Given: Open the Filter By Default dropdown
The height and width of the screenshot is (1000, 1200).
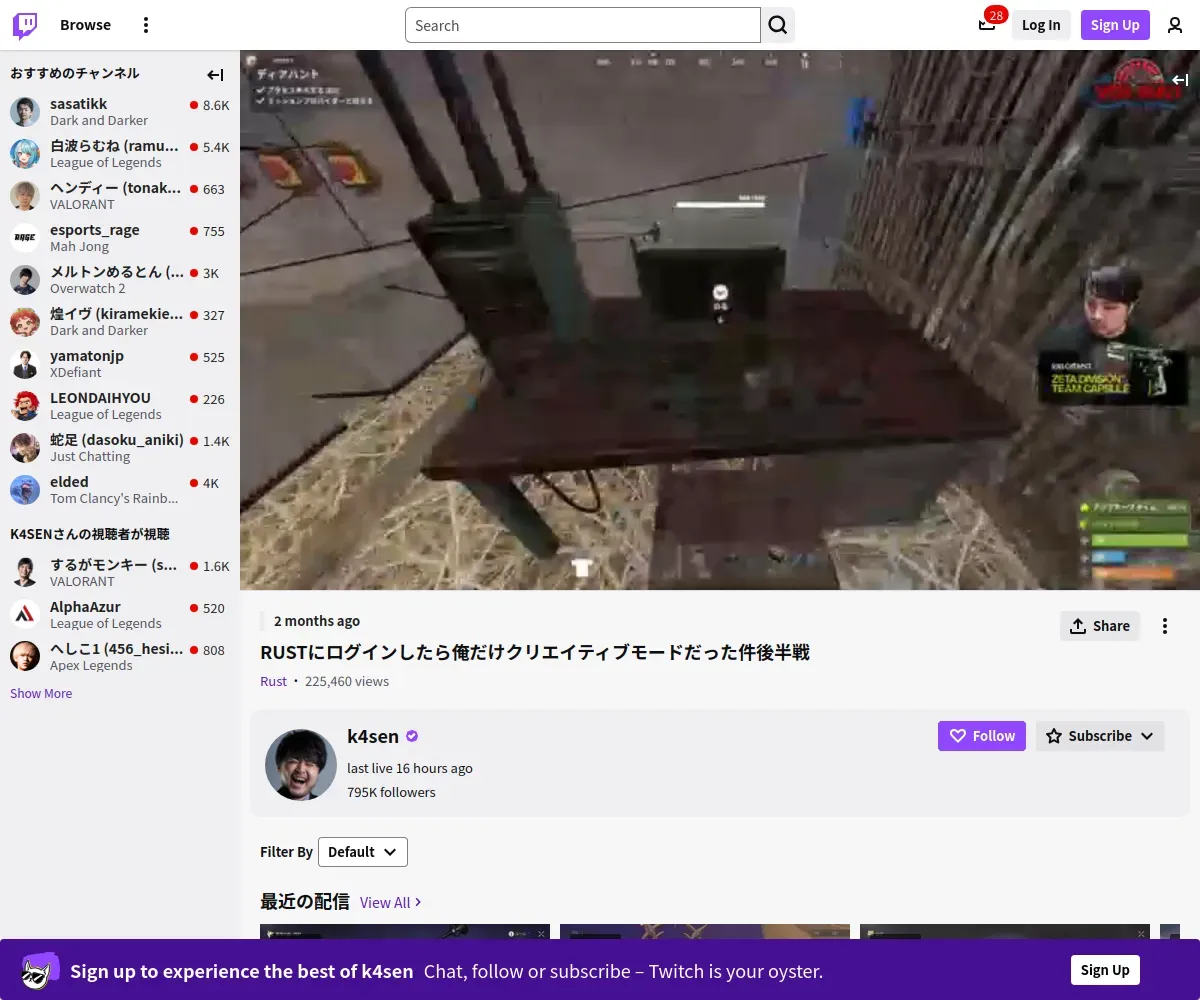Looking at the screenshot, I should [363, 852].
